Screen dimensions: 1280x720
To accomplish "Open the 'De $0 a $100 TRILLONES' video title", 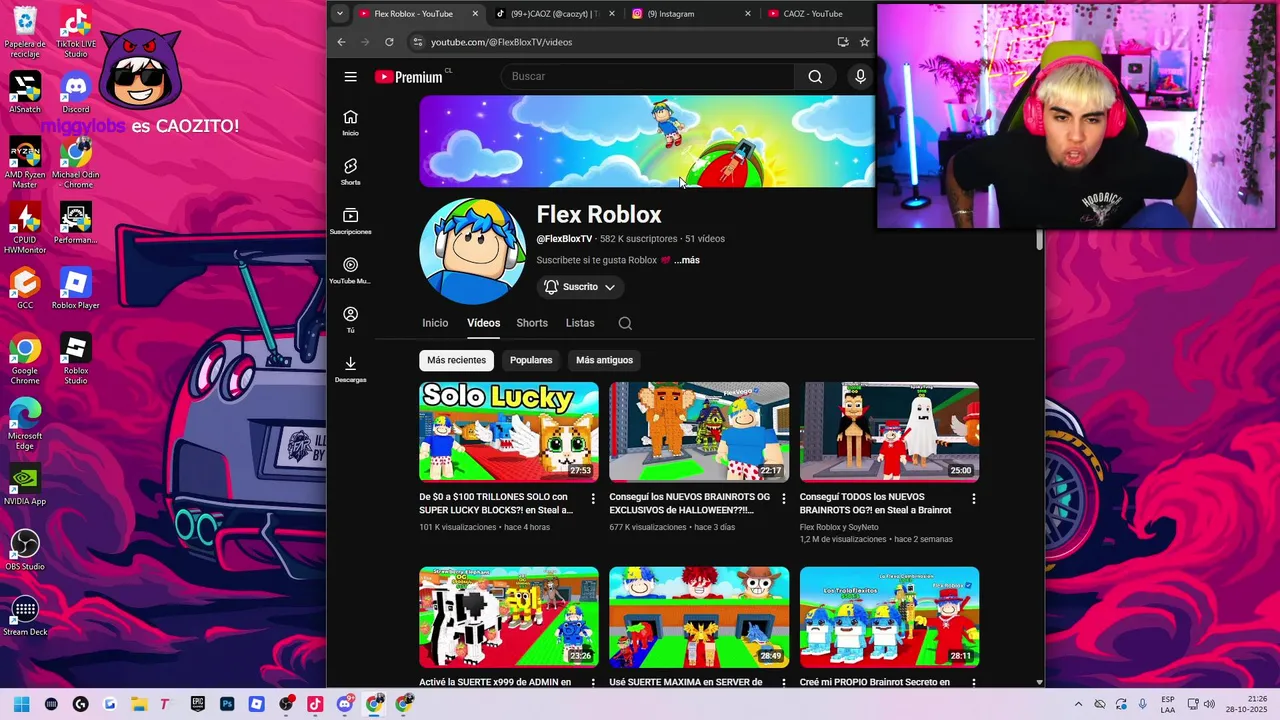I will [496, 503].
